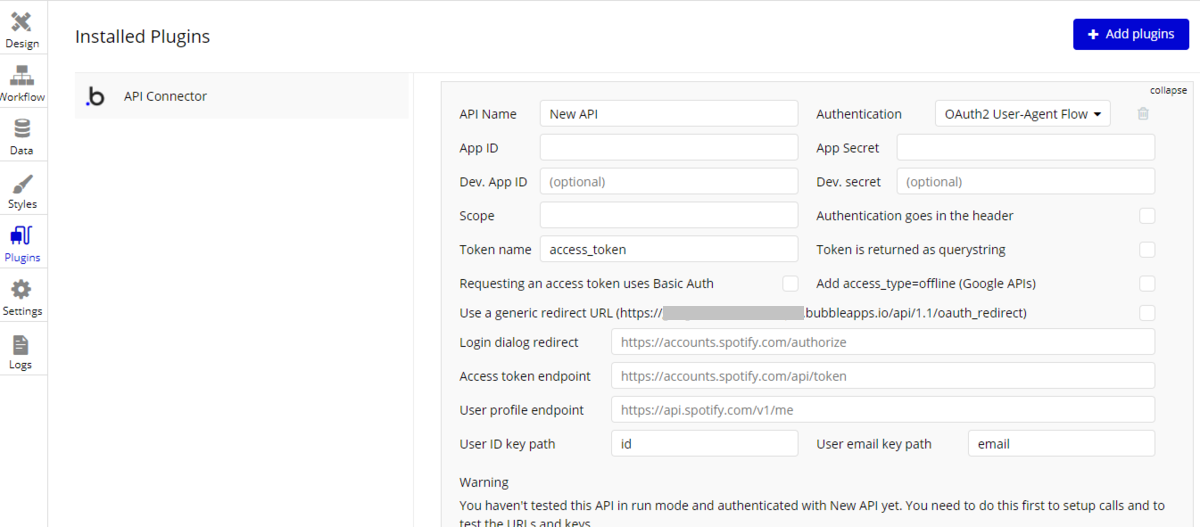Open the Settings gear icon
This screenshot has height=527, width=1200.
point(21,290)
